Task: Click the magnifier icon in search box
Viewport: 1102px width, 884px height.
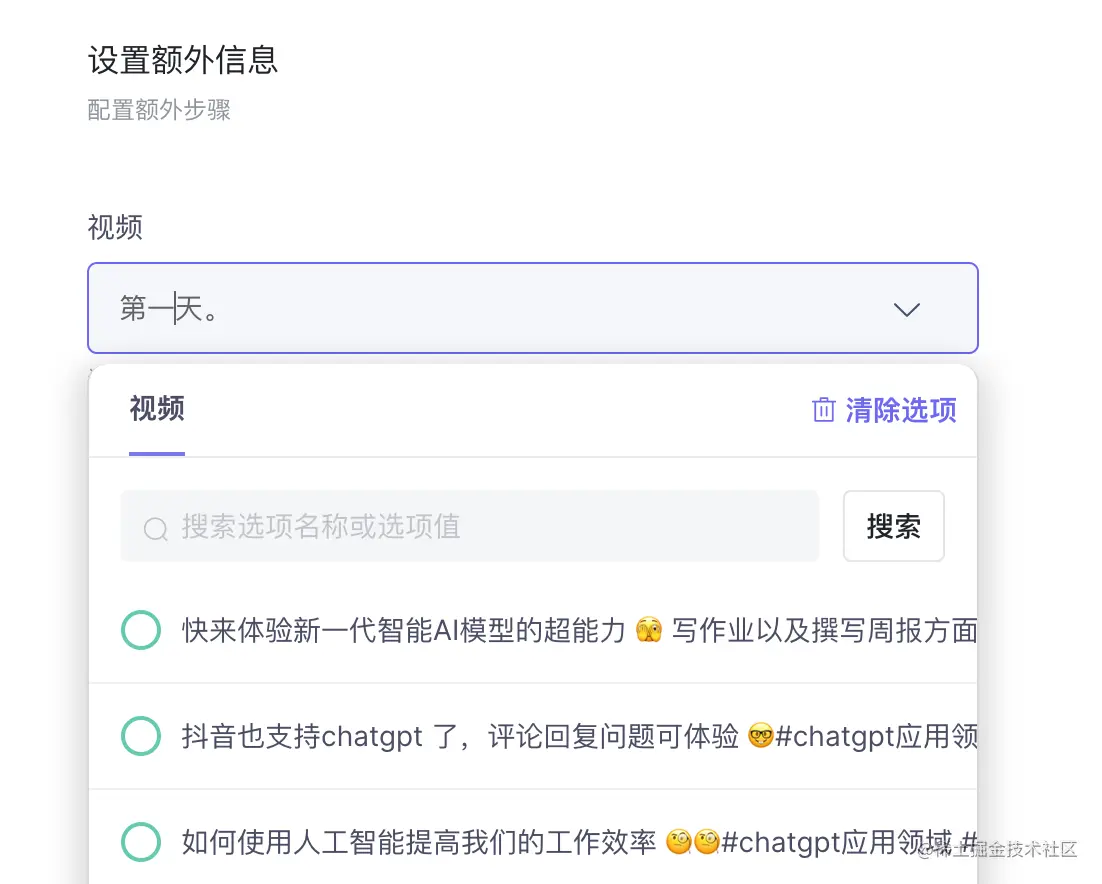Action: tap(155, 528)
